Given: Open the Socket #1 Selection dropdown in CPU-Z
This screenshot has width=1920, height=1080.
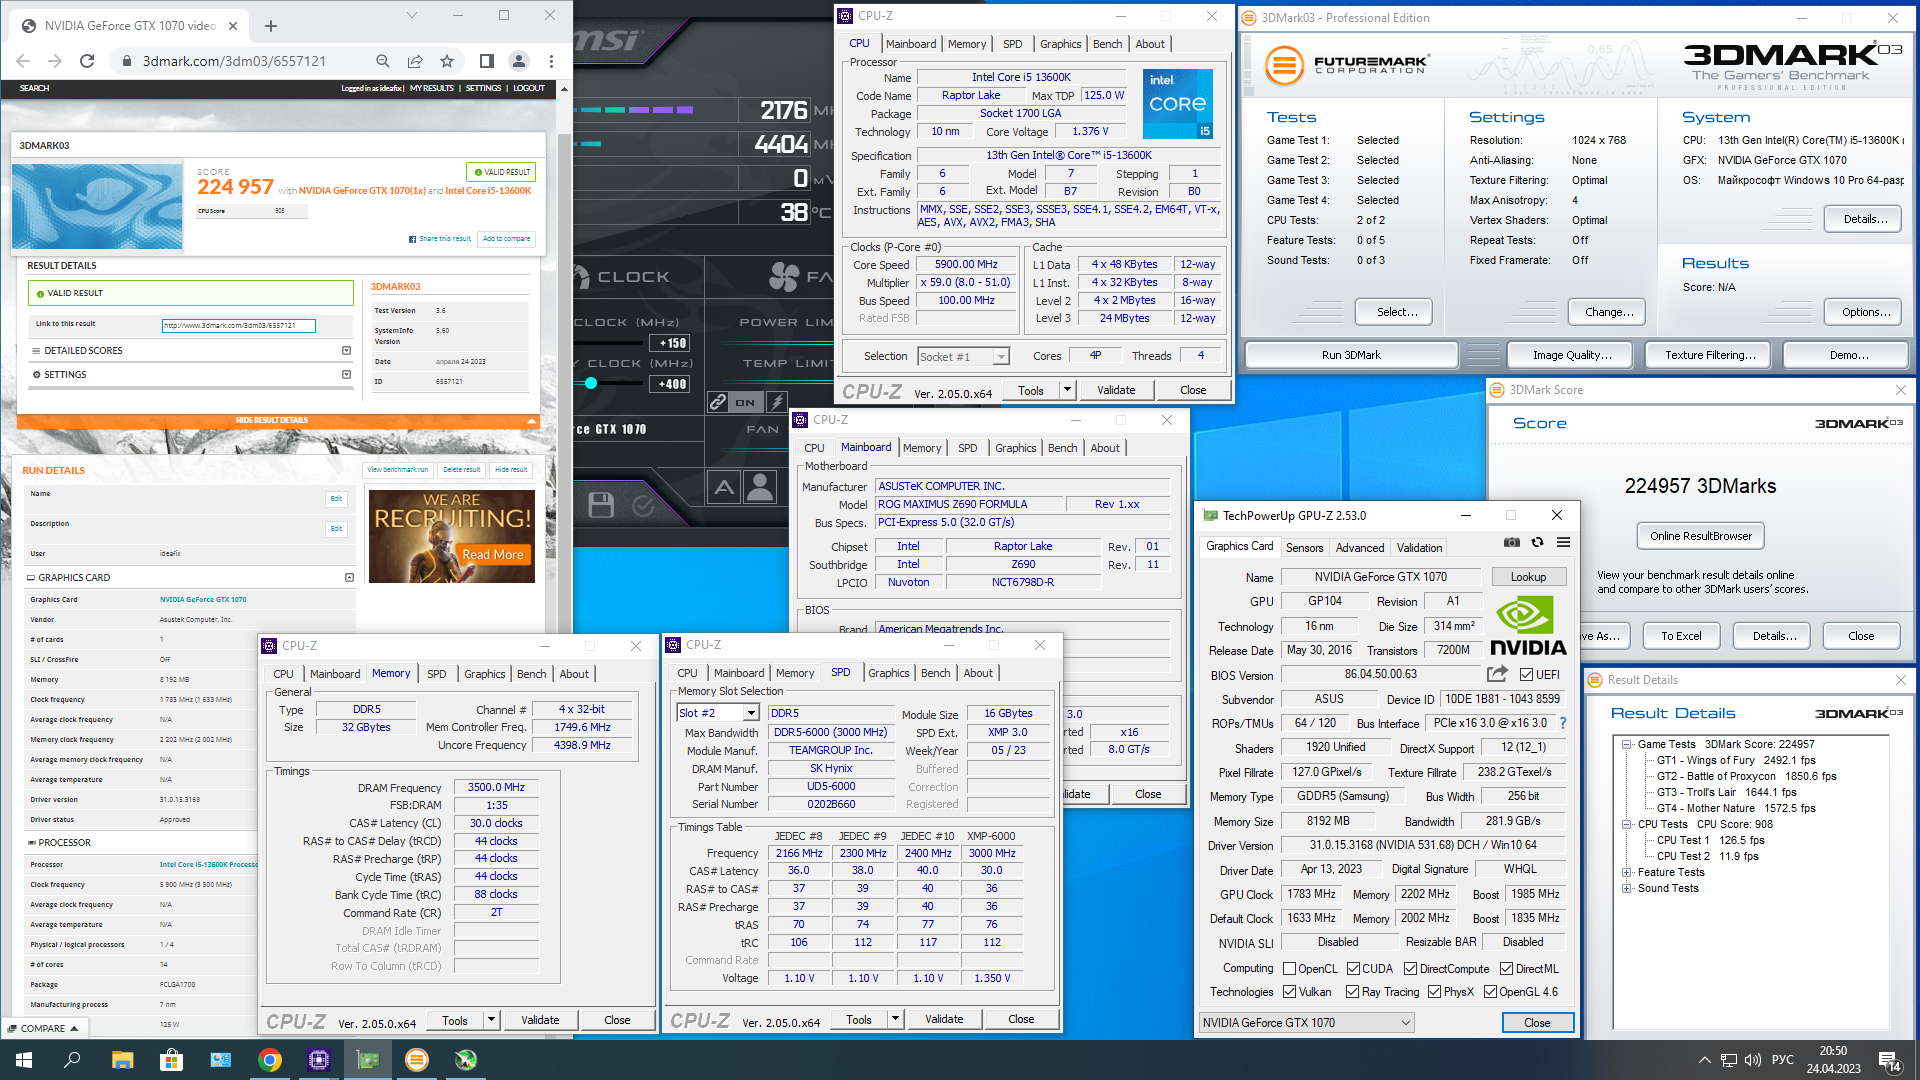Looking at the screenshot, I should point(963,357).
